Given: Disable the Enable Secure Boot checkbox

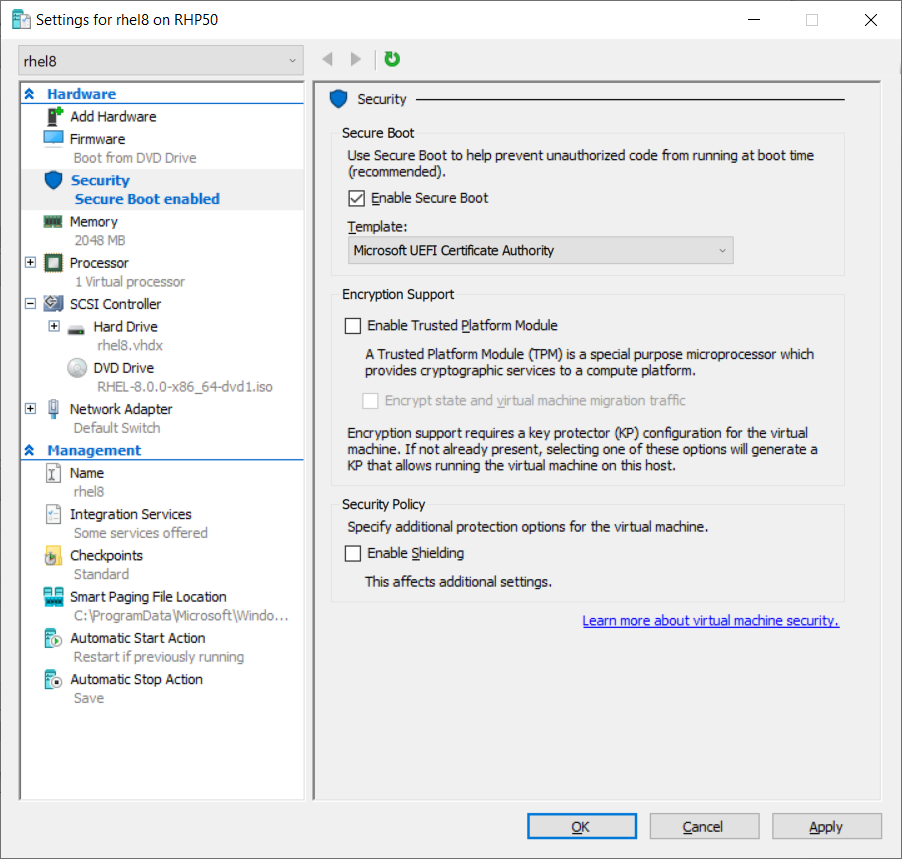Looking at the screenshot, I should click(x=356, y=198).
